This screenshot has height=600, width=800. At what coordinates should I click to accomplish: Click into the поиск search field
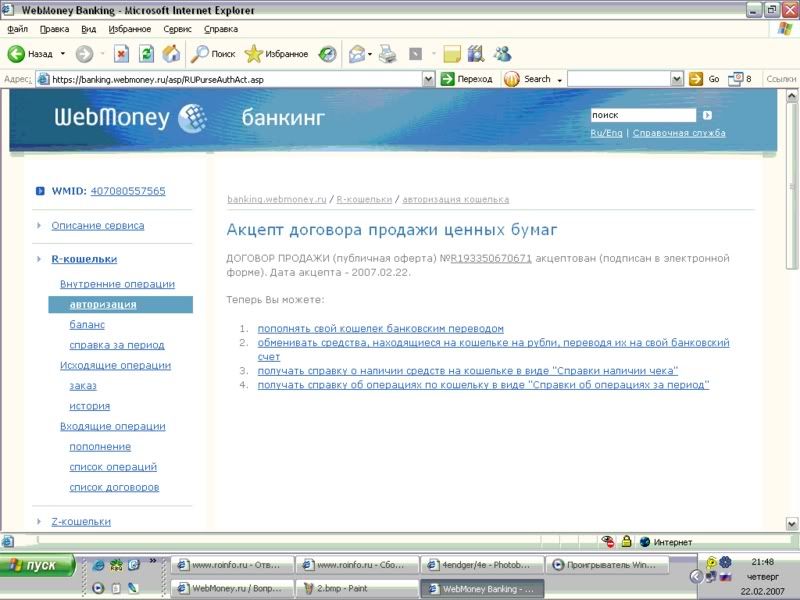coord(643,115)
